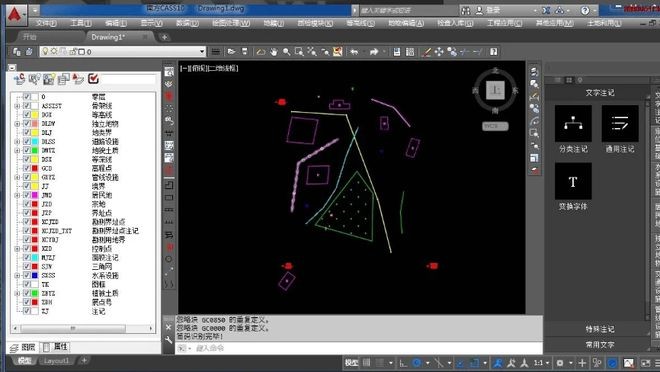Open the red CASS application menu logo
Viewport: 660px width, 372px height.
15,15
